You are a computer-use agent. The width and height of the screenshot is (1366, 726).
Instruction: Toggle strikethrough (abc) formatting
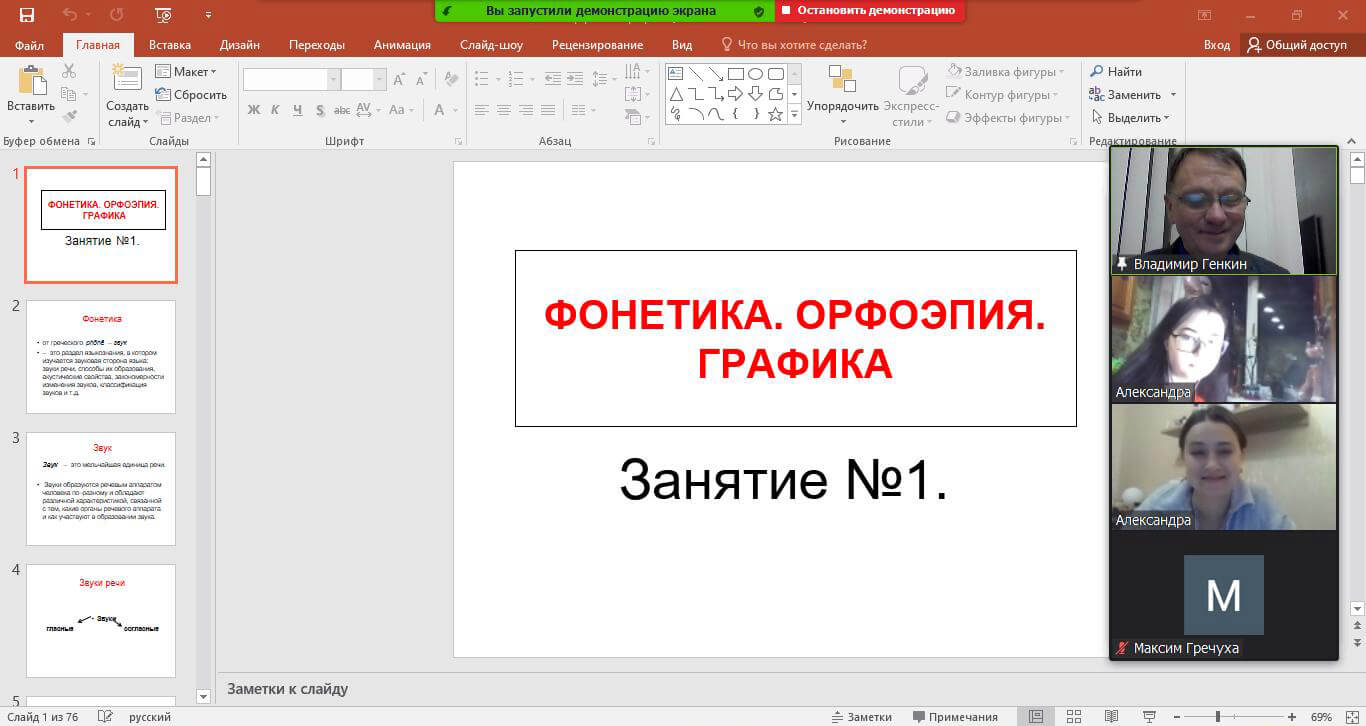click(x=342, y=110)
